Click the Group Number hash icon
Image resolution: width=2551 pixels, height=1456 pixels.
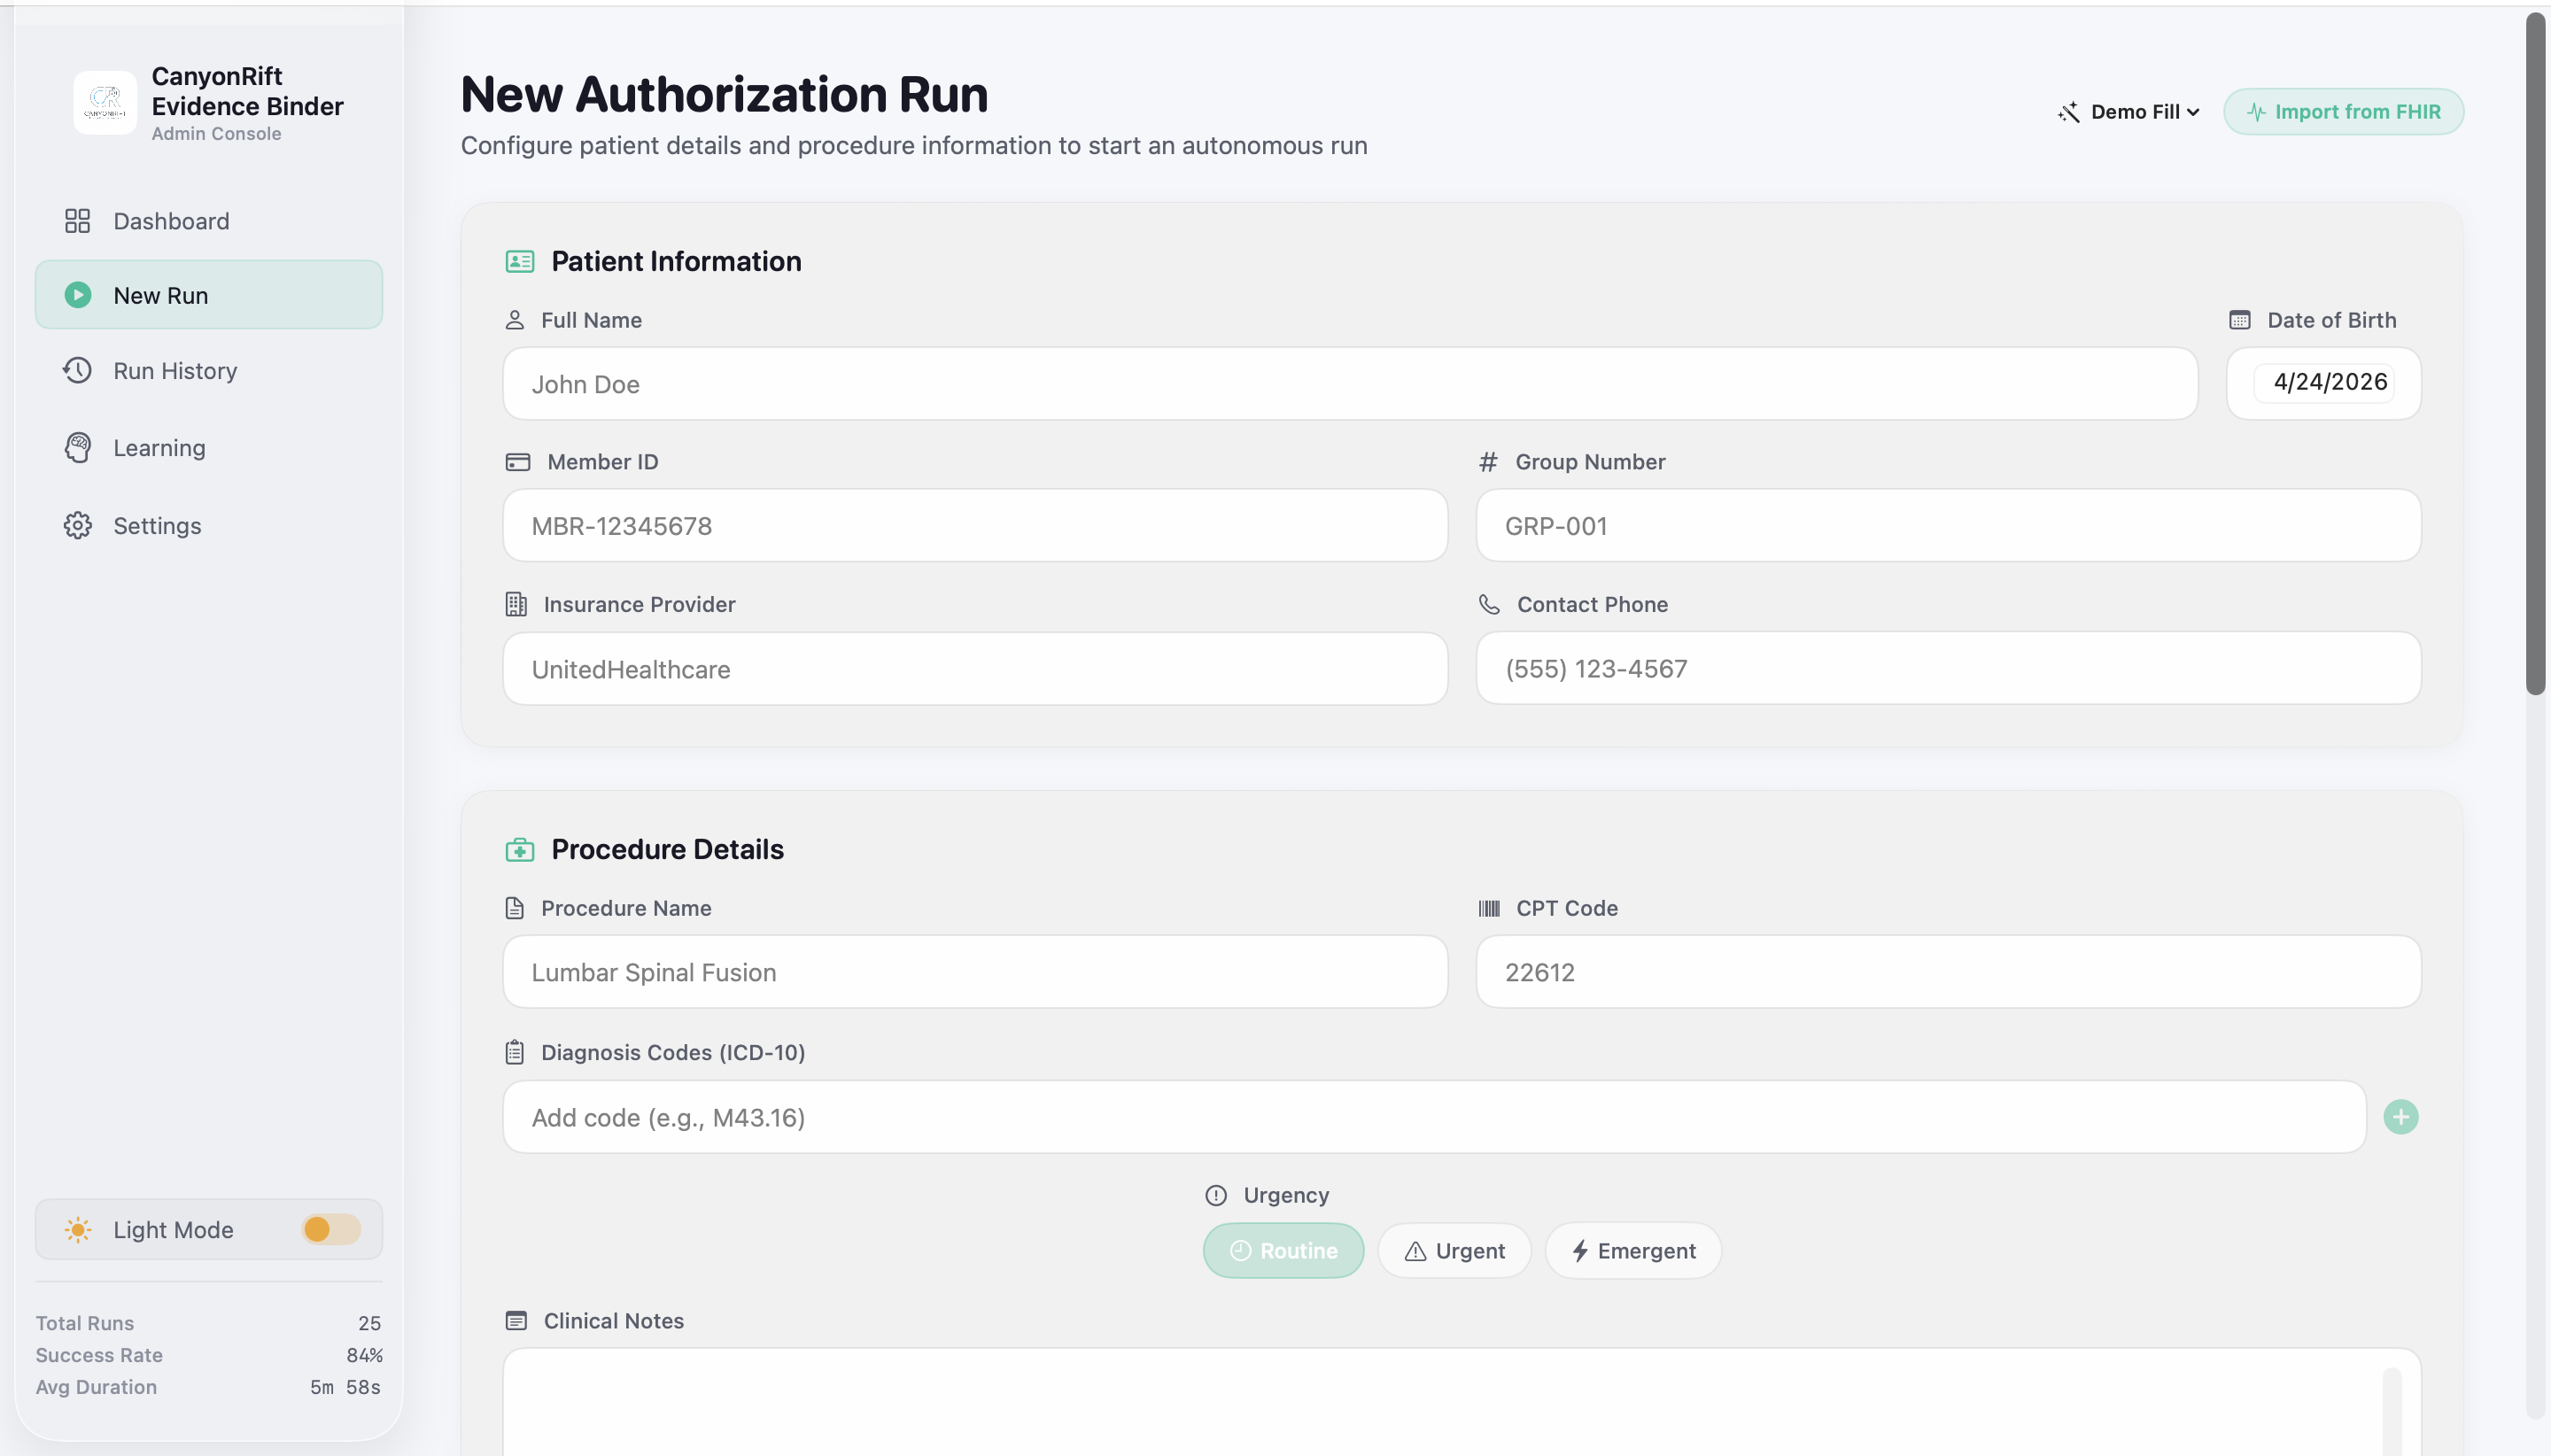coord(1488,462)
